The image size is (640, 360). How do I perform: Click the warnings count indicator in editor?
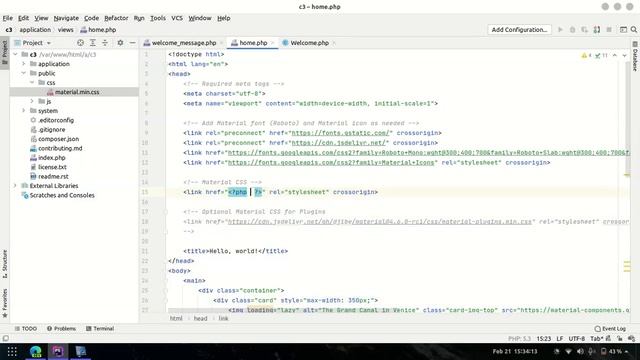click(x=586, y=56)
